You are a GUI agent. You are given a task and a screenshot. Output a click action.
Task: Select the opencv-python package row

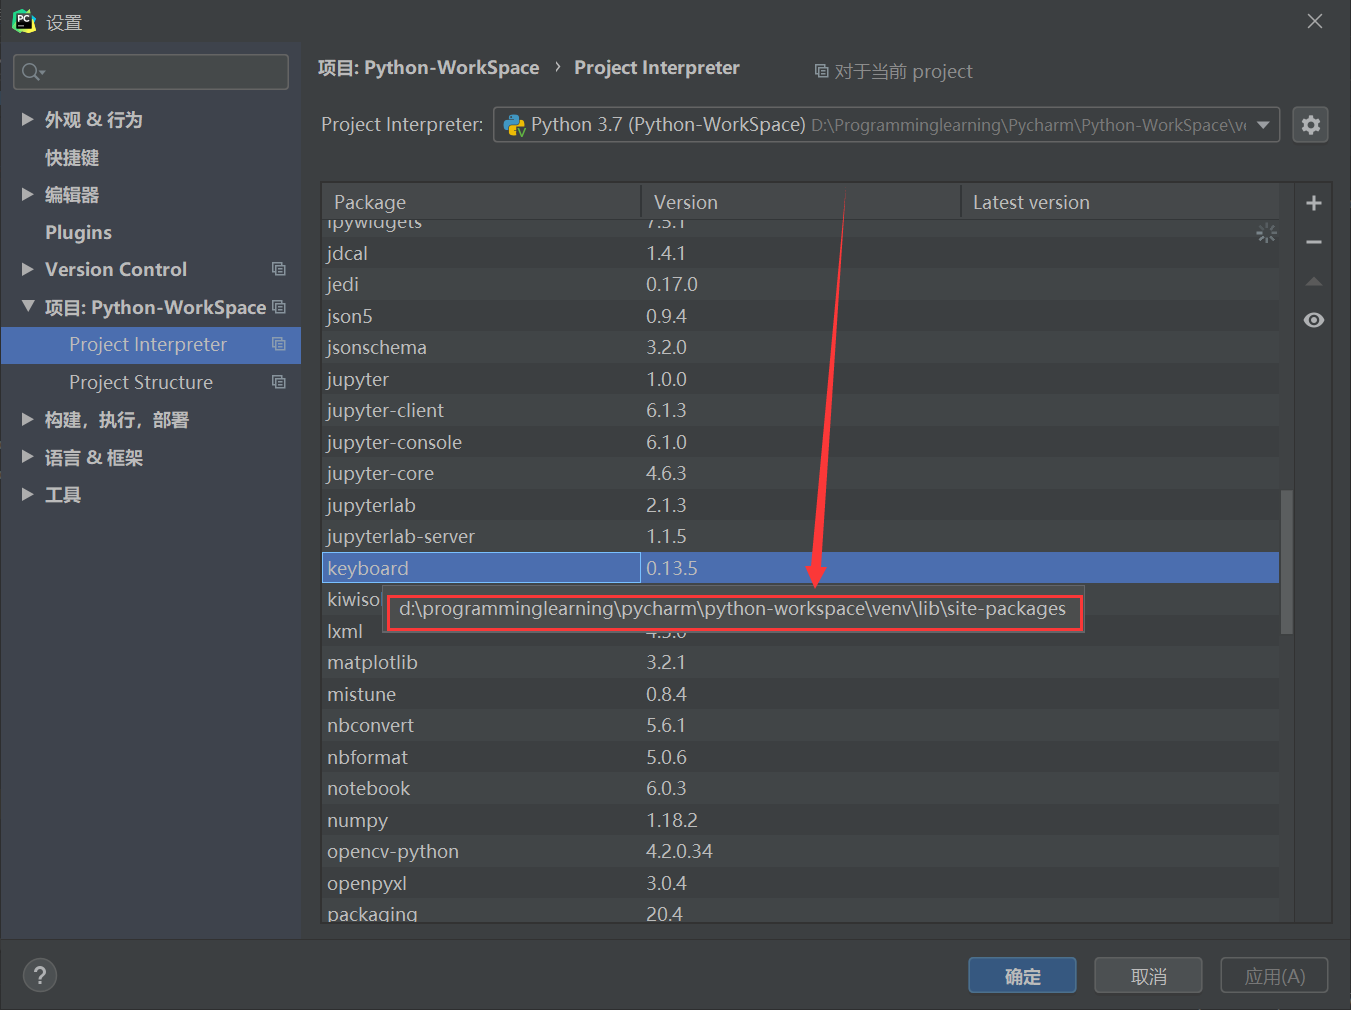pyautogui.click(x=800, y=851)
